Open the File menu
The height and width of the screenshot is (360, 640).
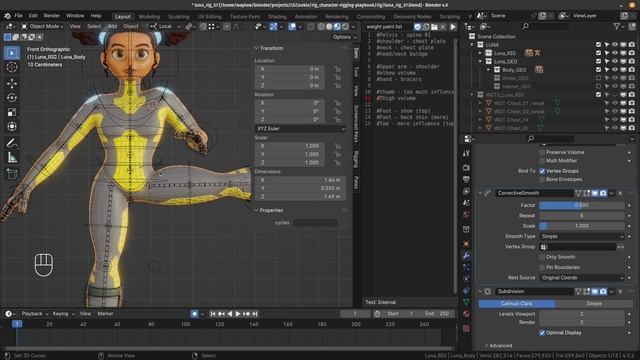pyautogui.click(x=18, y=16)
